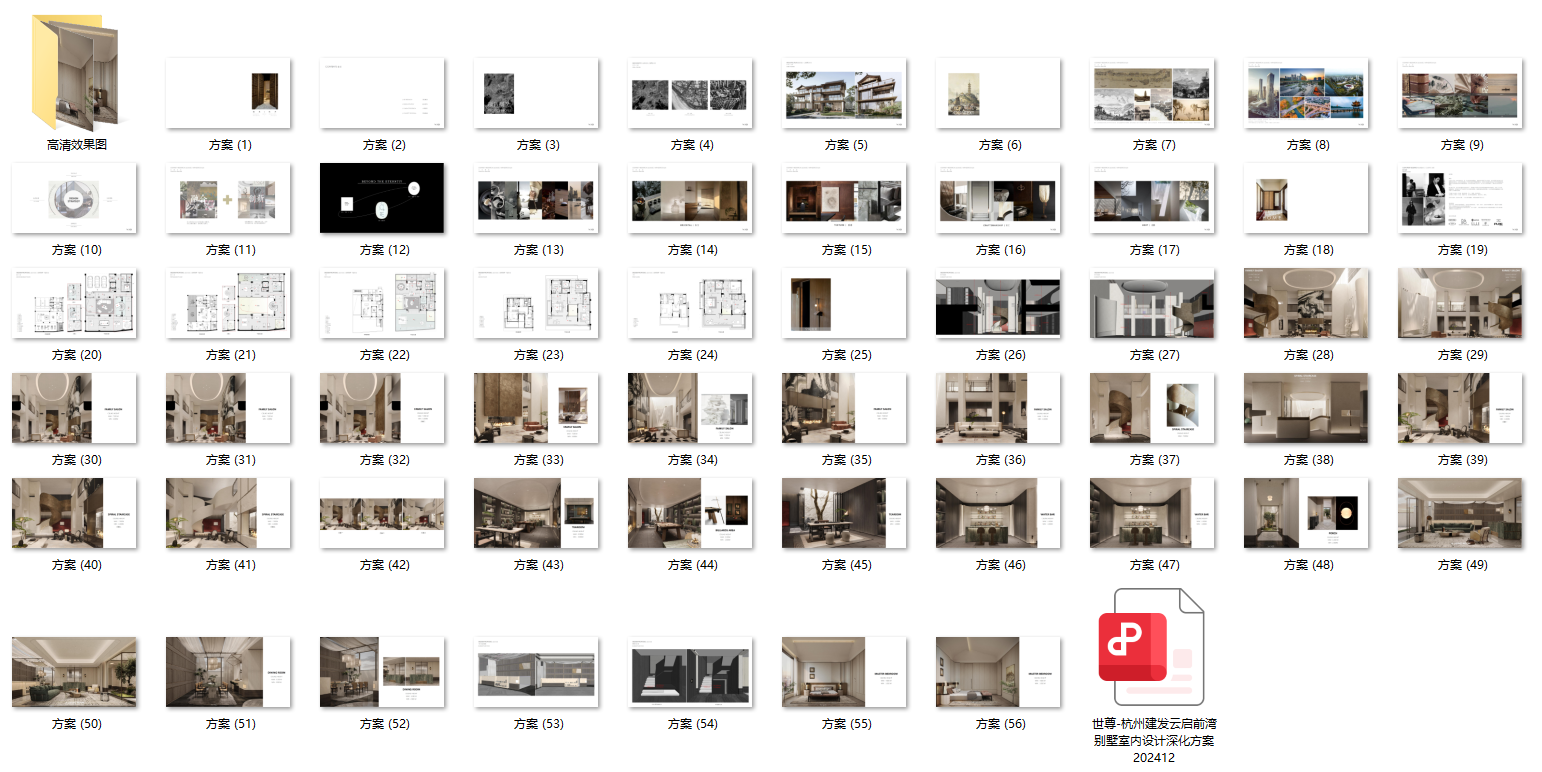The width and height of the screenshot is (1542, 772).
Task: Click the 方案 (42) triple-image thumbnail
Action: click(382, 513)
